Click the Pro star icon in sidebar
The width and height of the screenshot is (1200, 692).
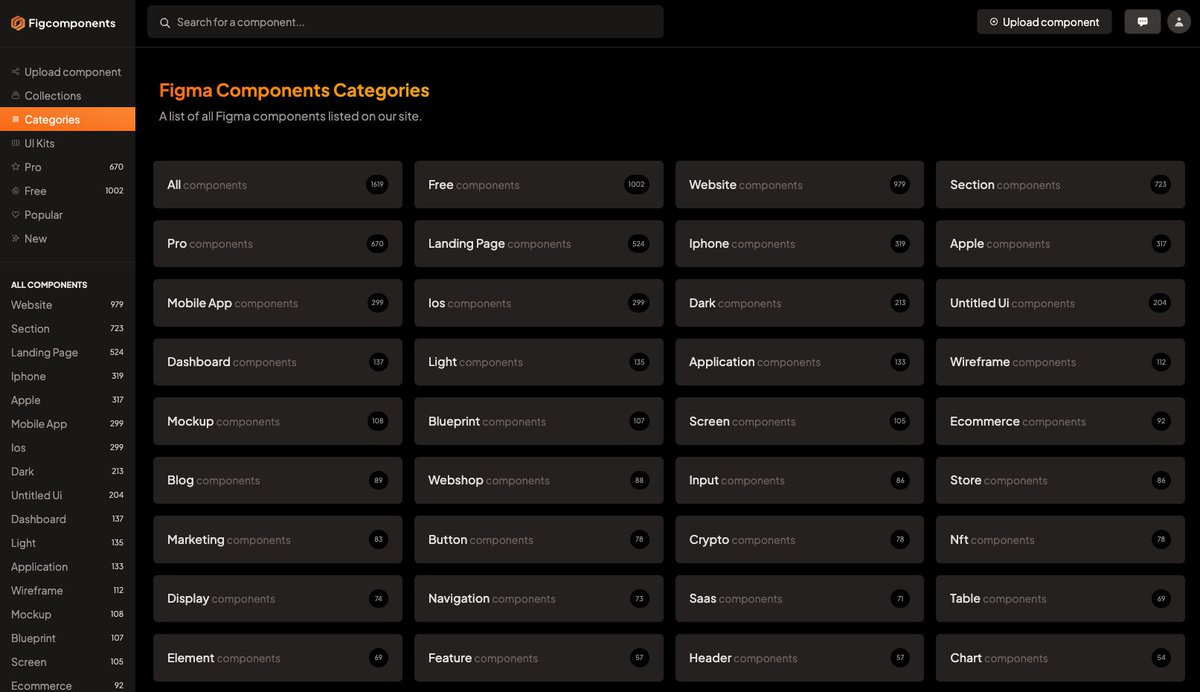click(15, 167)
